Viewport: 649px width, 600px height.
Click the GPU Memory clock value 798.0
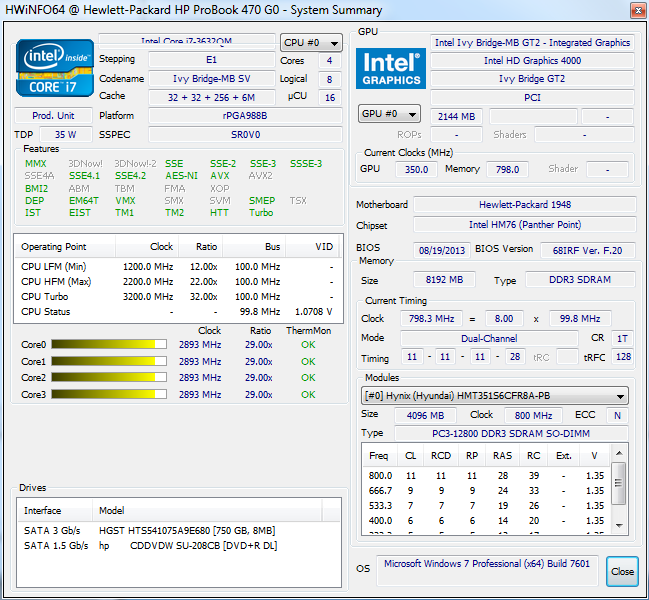[x=507, y=169]
